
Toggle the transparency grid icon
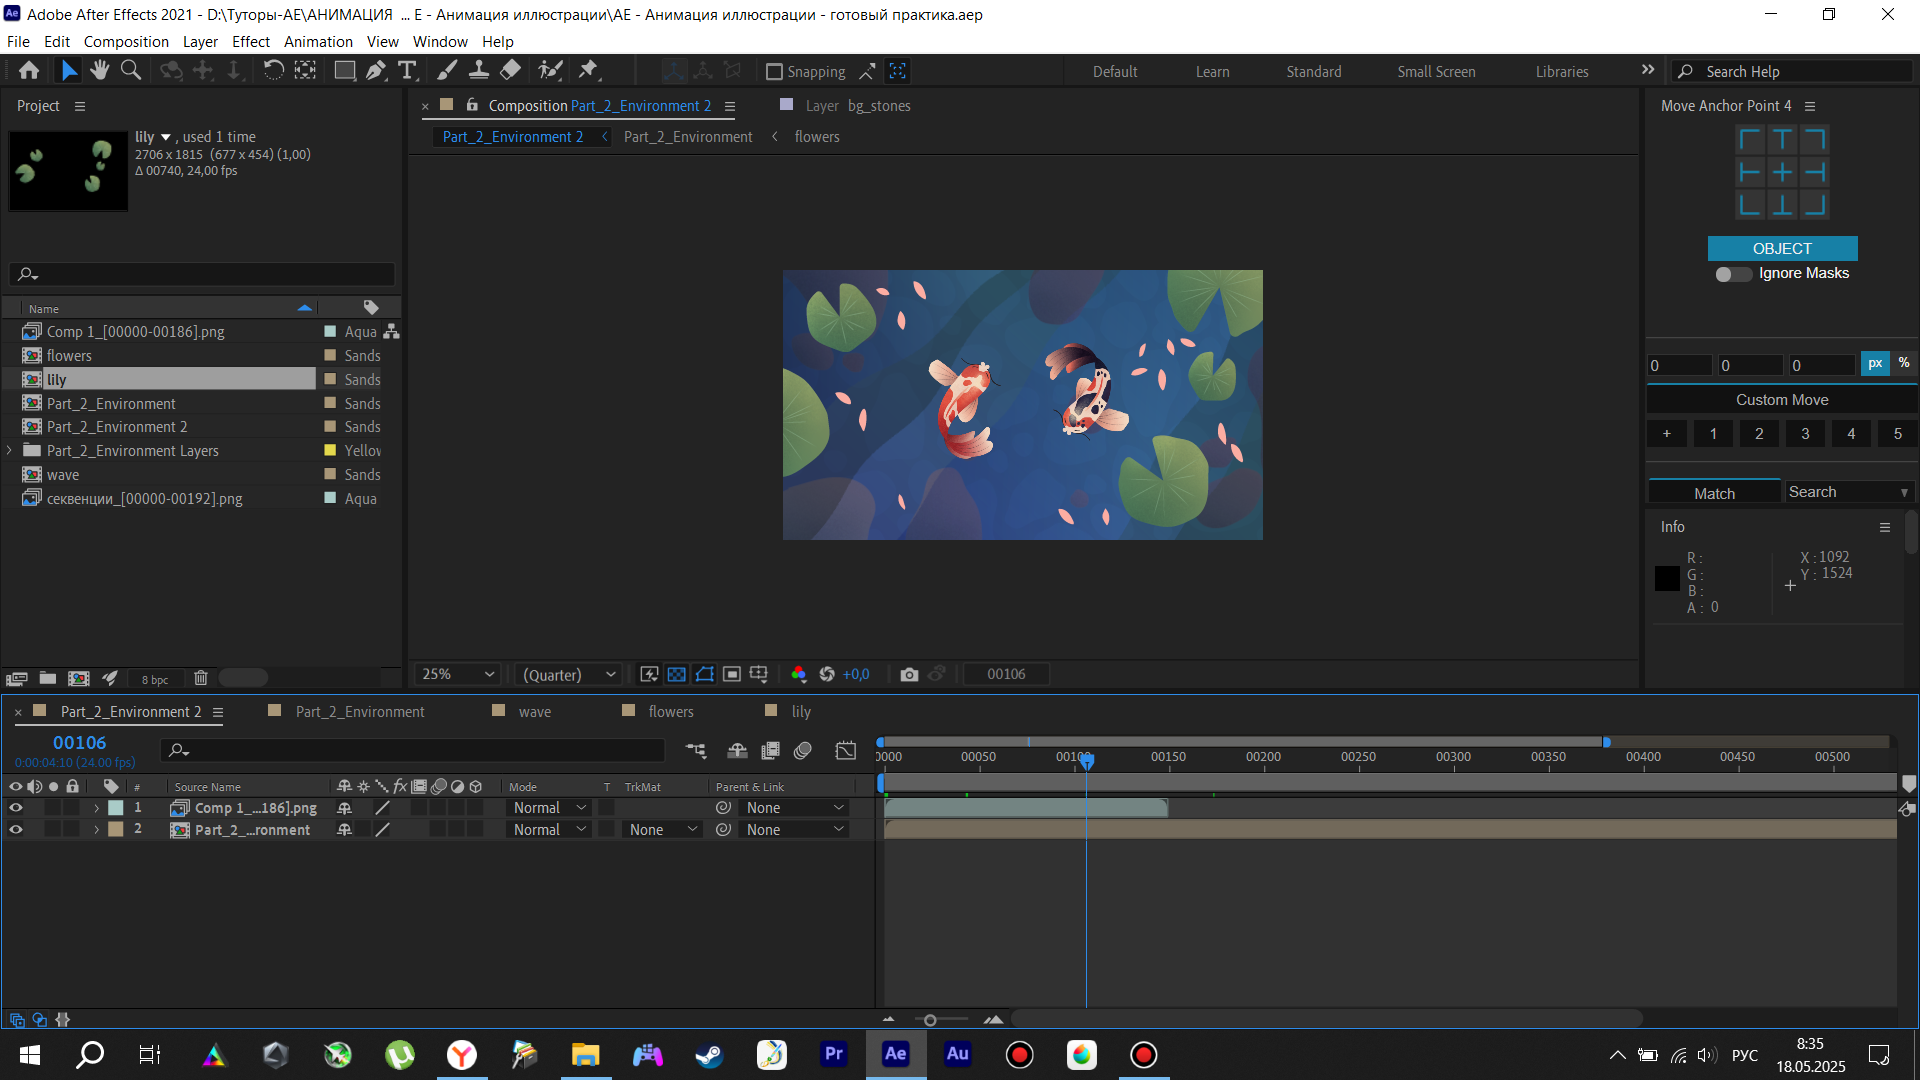(x=677, y=675)
